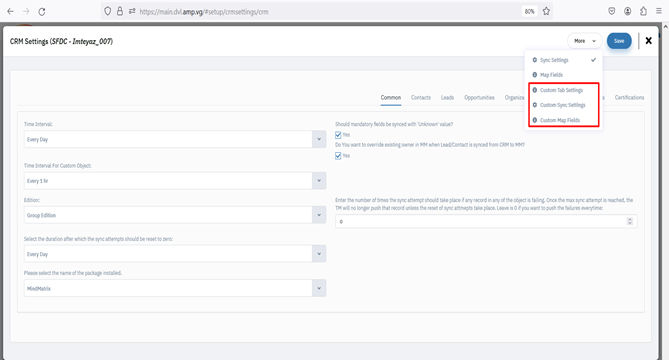The image size is (669, 360).
Task: Go back using the browser back arrow
Action: tap(10, 12)
